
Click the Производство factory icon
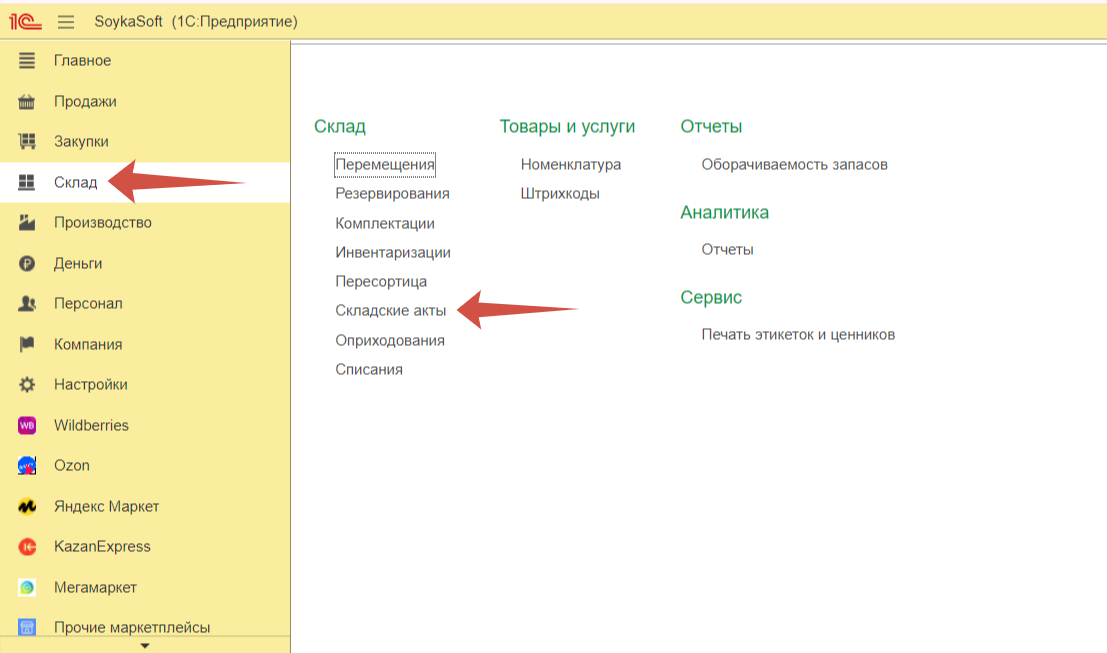coord(27,222)
